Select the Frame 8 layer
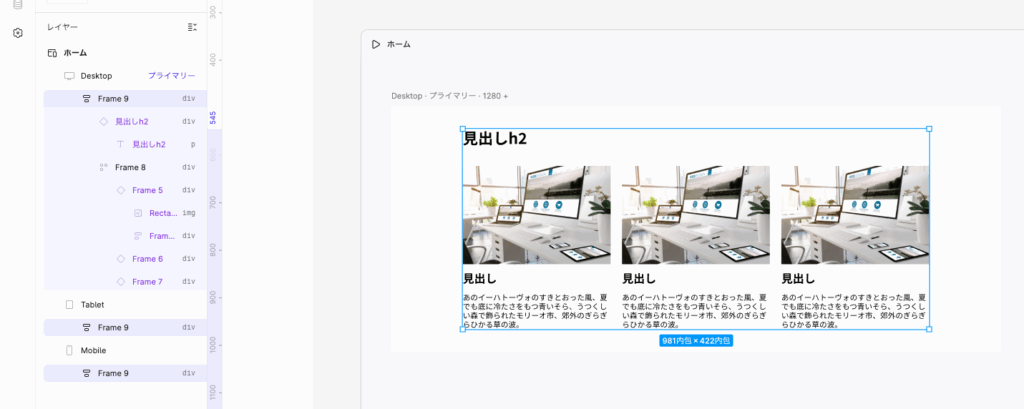This screenshot has width=1024, height=409. pos(130,167)
